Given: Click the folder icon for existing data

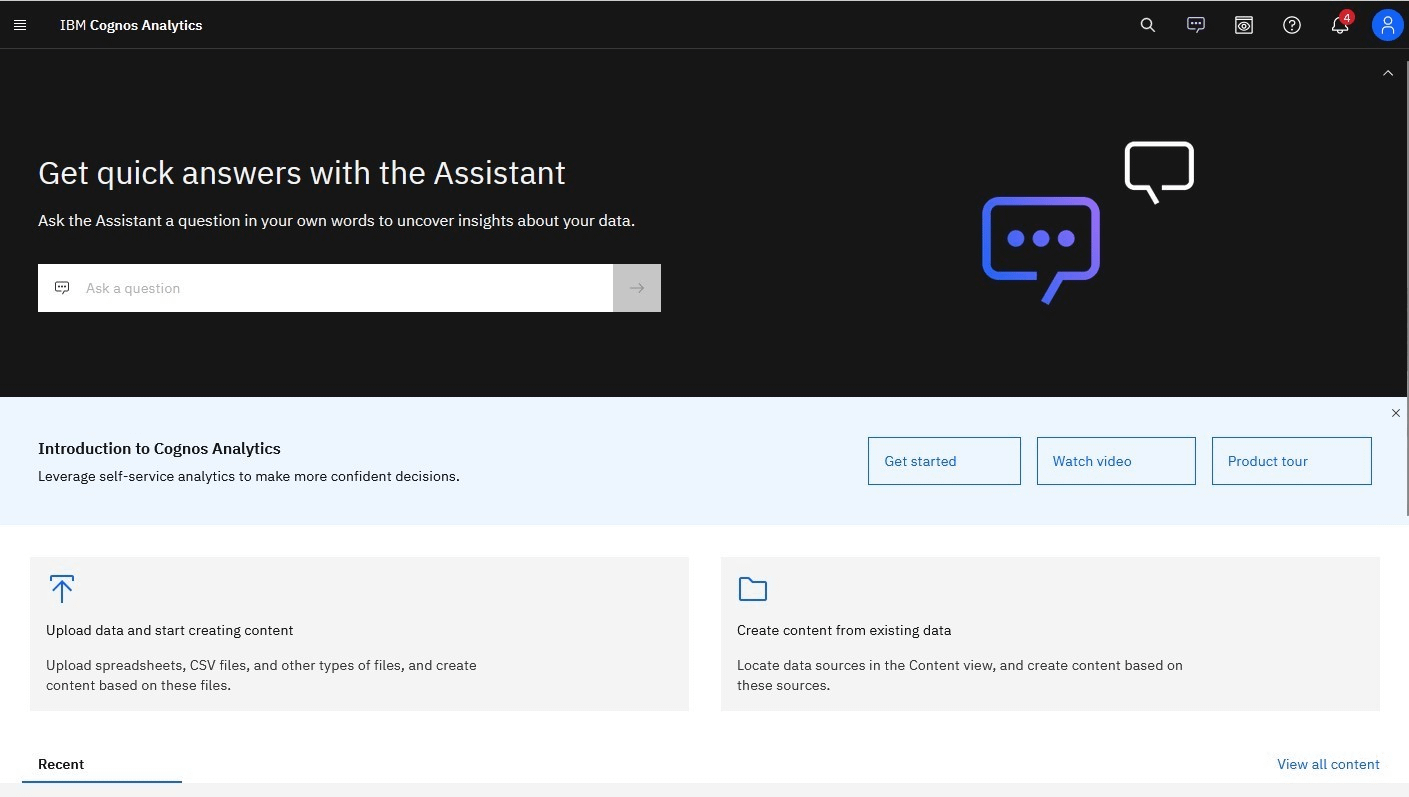Looking at the screenshot, I should (x=752, y=589).
